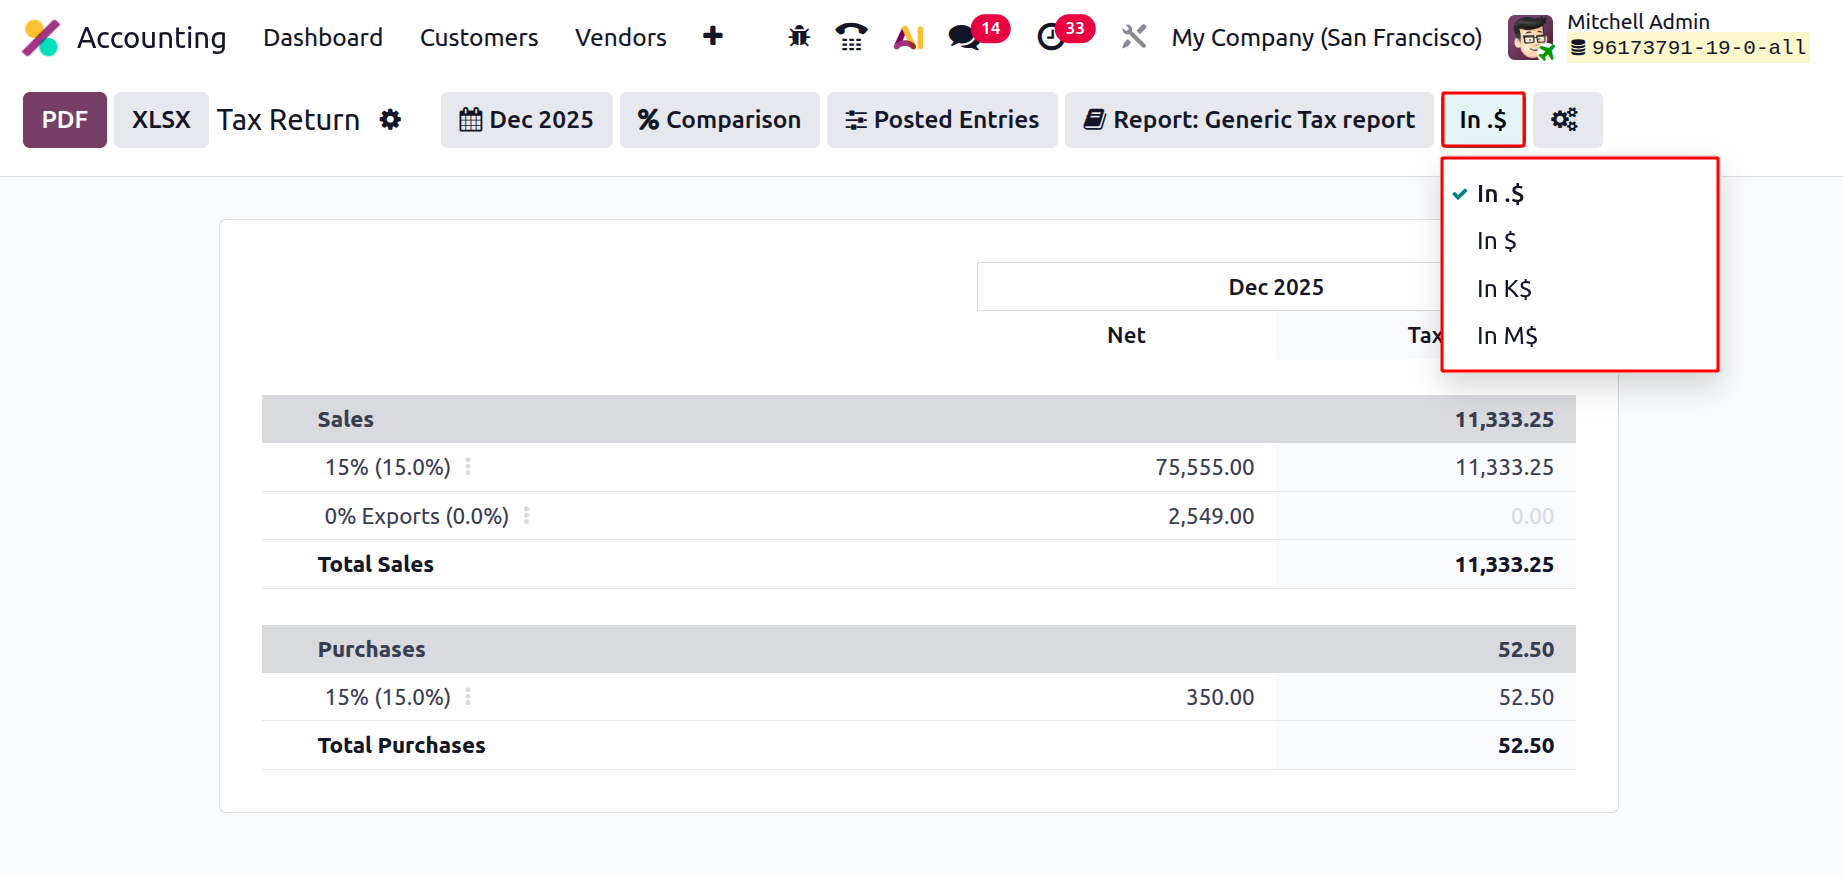Viewport: 1843px width, 876px height.
Task: Choose In M$ rounding option
Action: tap(1579, 336)
